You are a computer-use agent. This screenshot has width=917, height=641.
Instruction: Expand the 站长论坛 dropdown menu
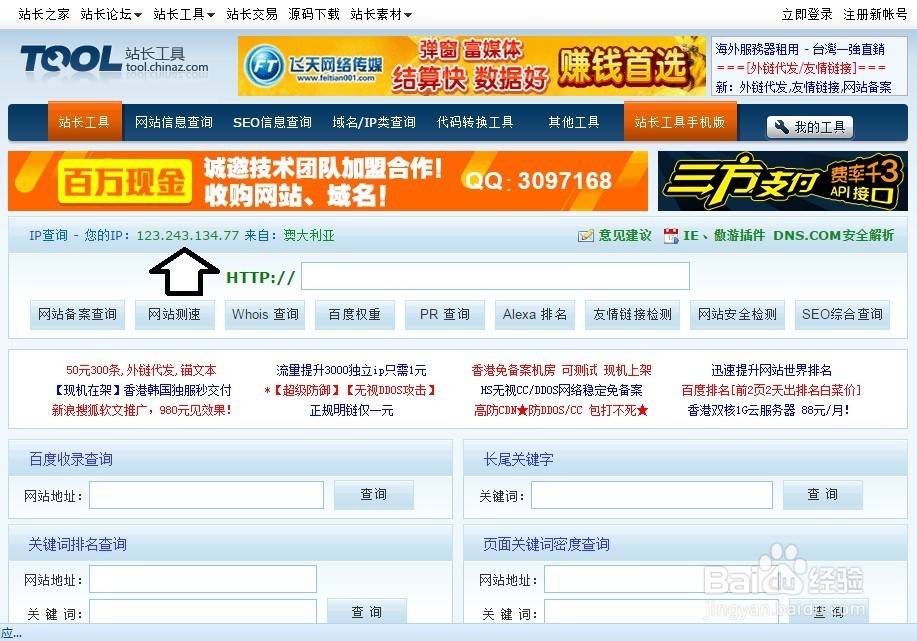coord(109,13)
